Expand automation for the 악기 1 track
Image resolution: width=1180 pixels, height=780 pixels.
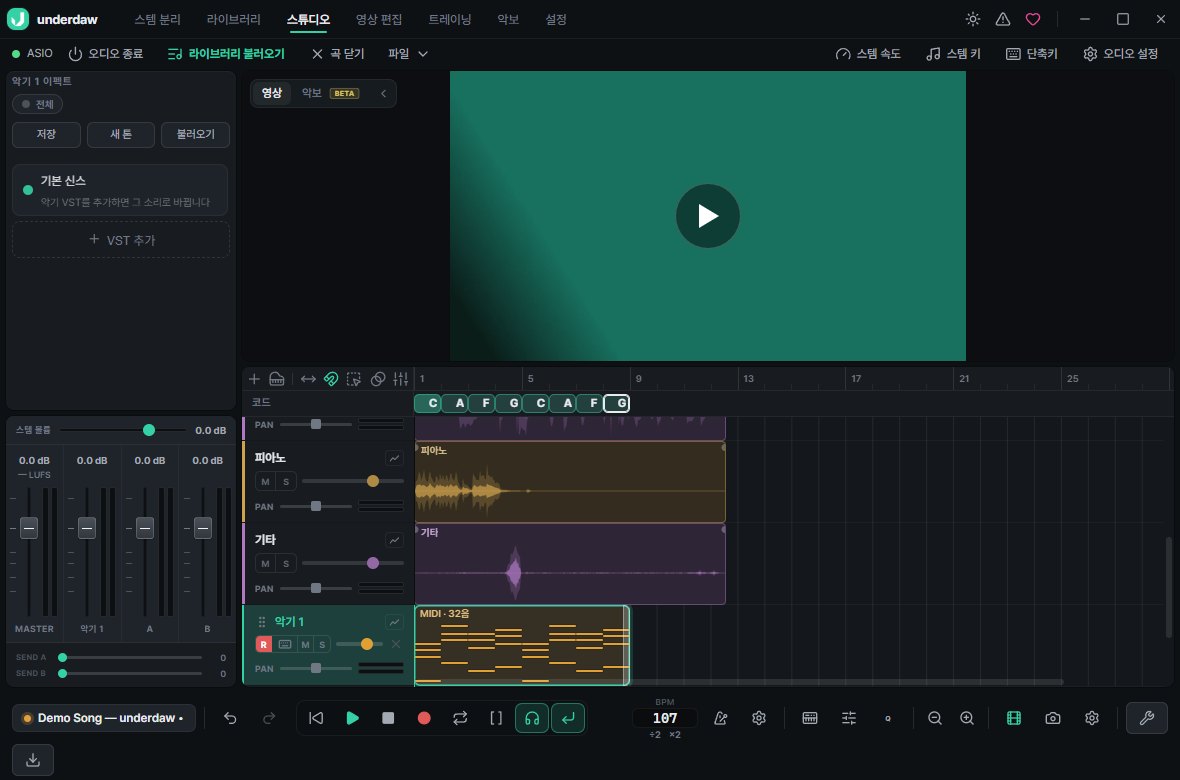pyautogui.click(x=394, y=622)
